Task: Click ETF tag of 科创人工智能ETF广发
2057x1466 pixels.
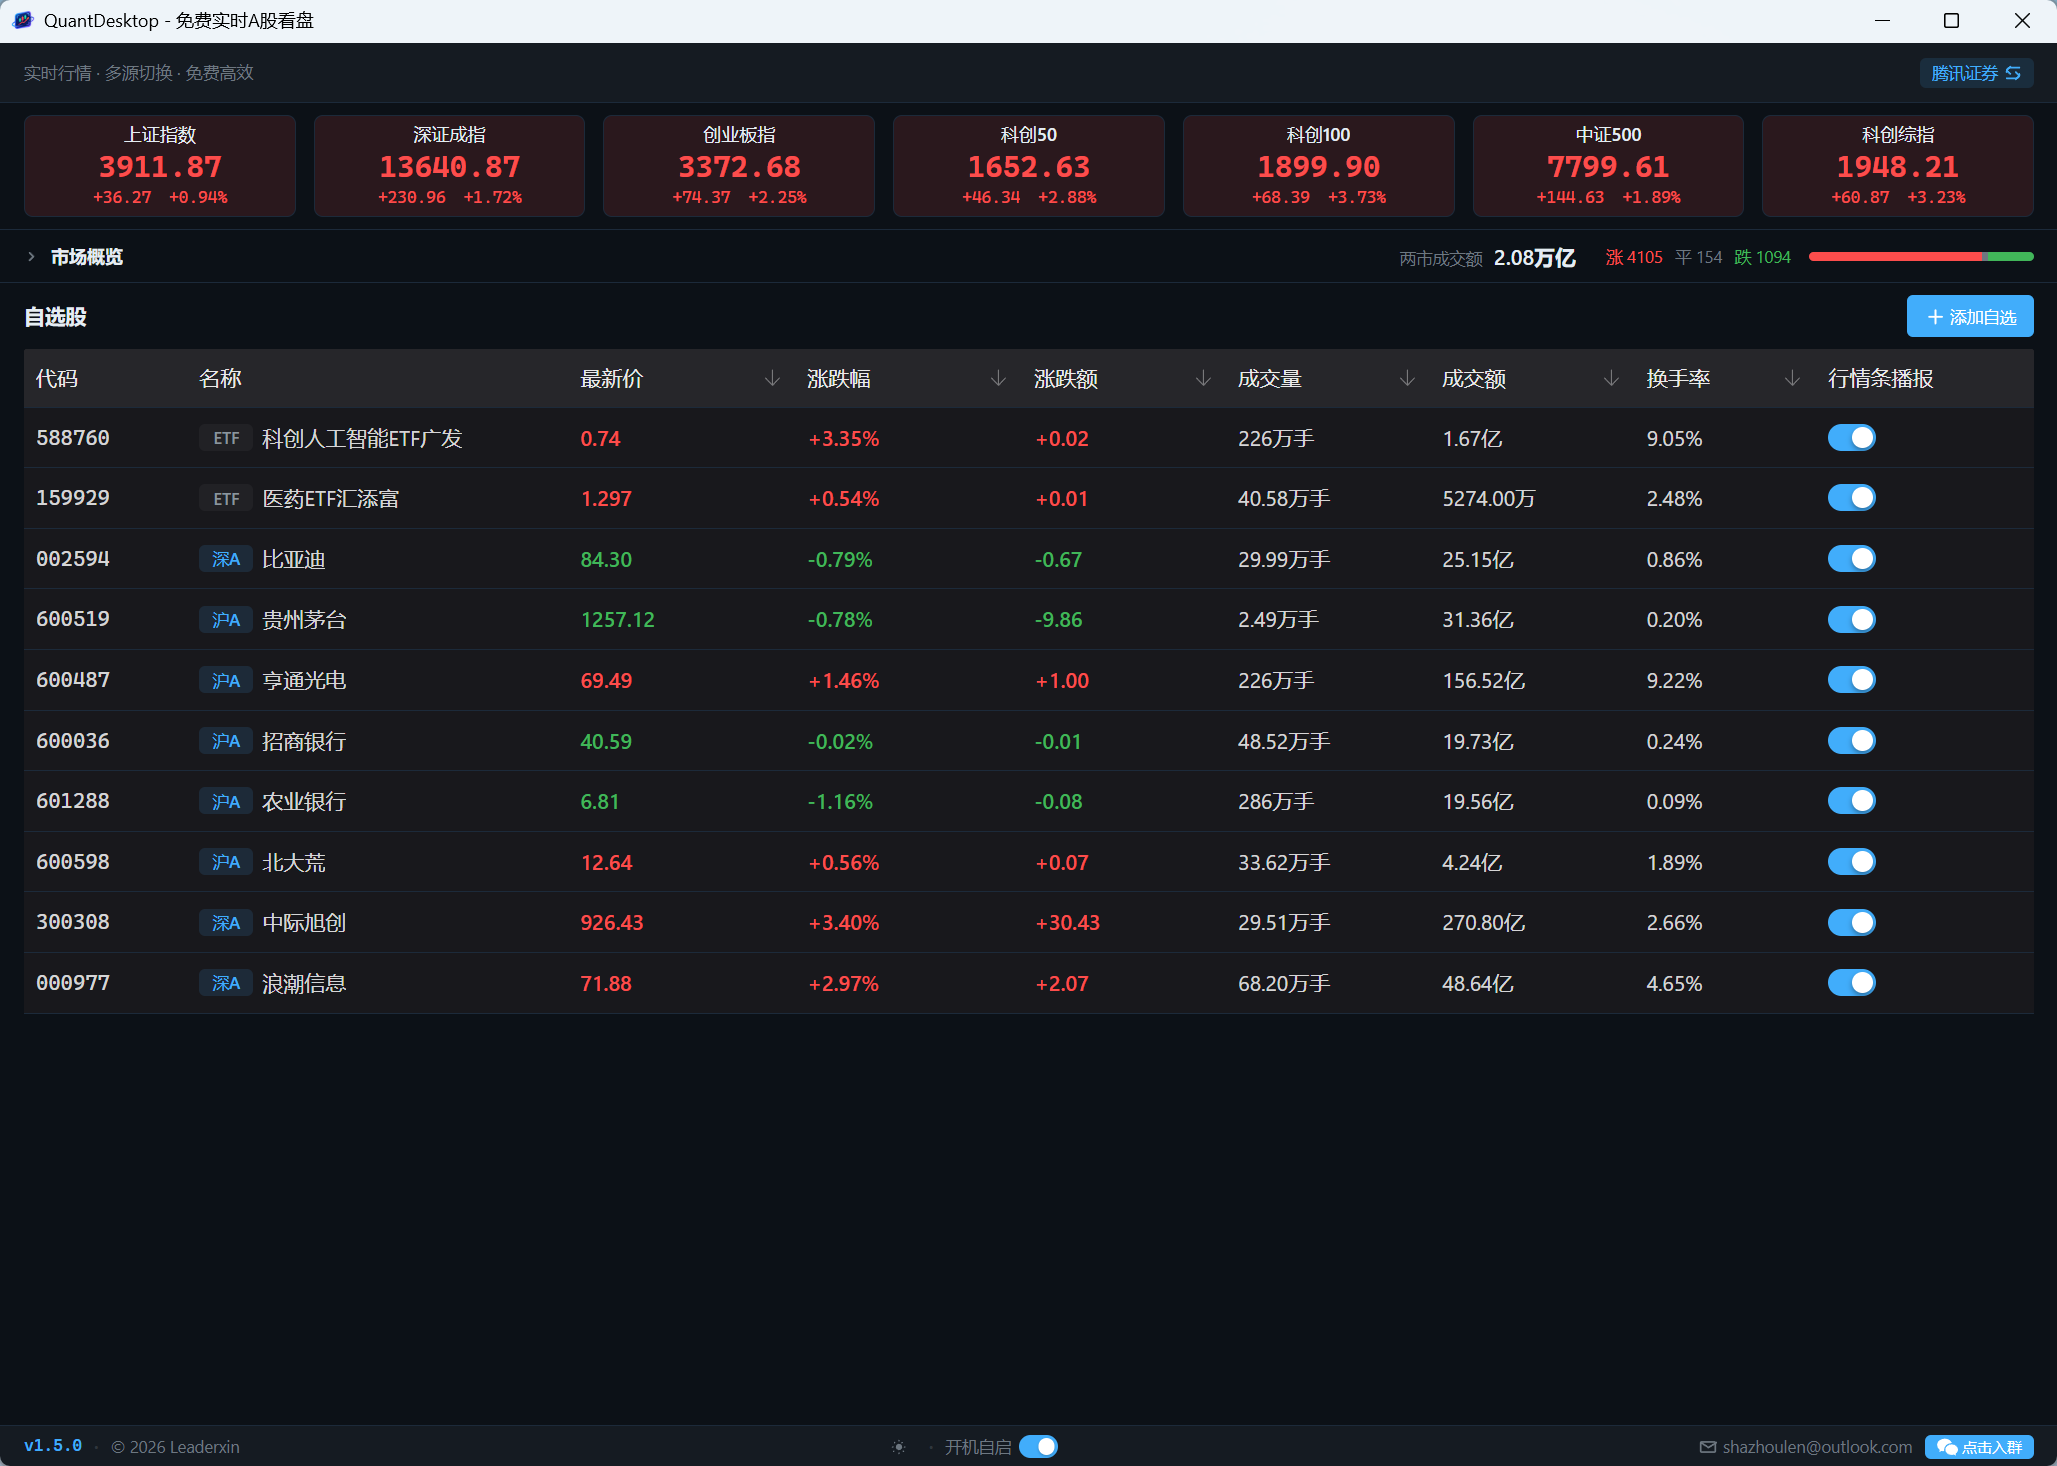Action: [226, 438]
